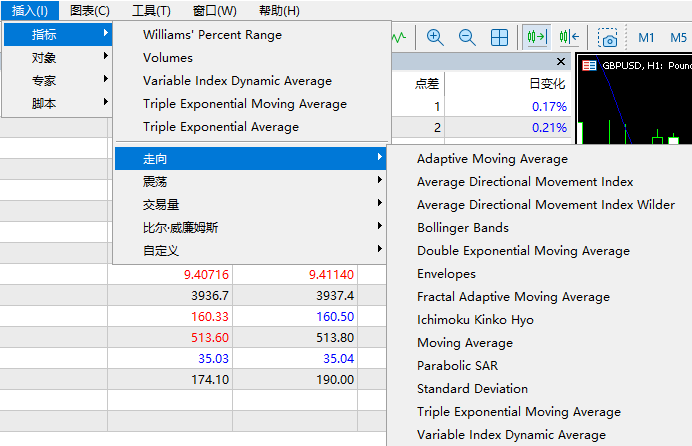This screenshot has height=446, width=692.
Task: Click the 513.80 price cell
Action: pos(335,337)
